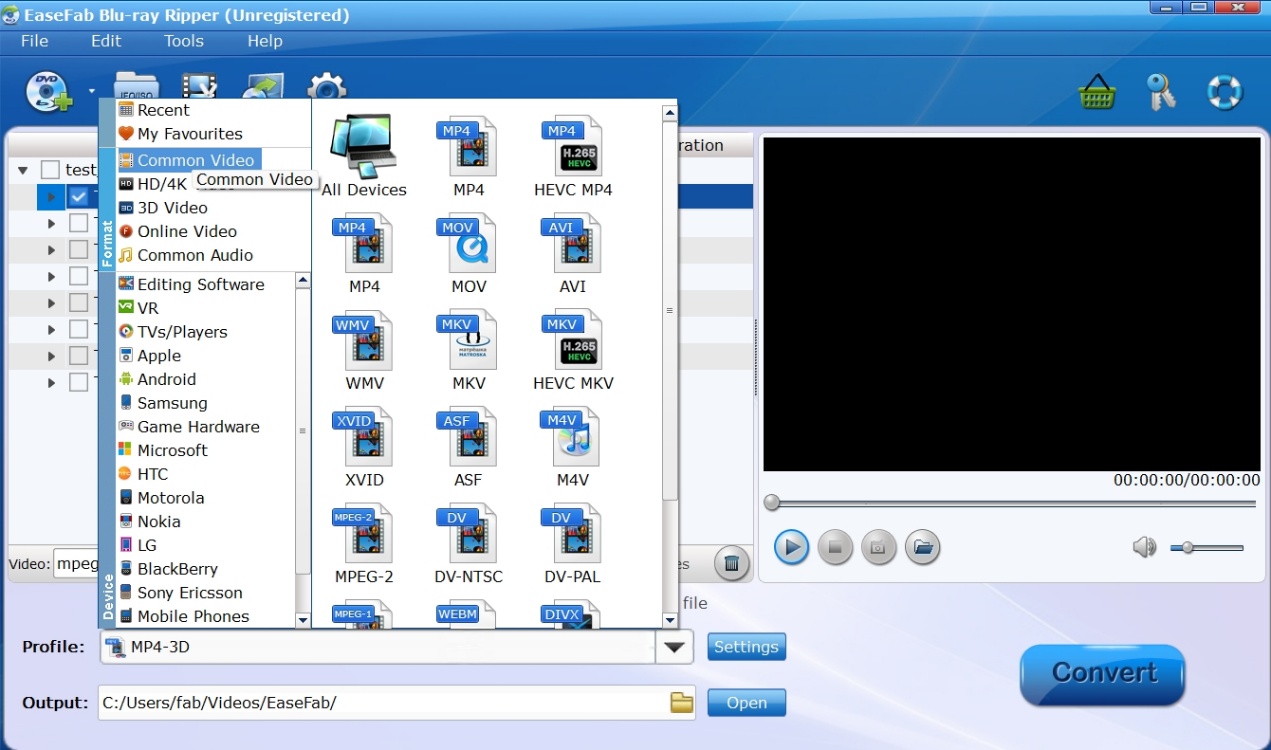The height and width of the screenshot is (750, 1271).
Task: Uncheck the first selected title checkbox
Action: coord(78,196)
